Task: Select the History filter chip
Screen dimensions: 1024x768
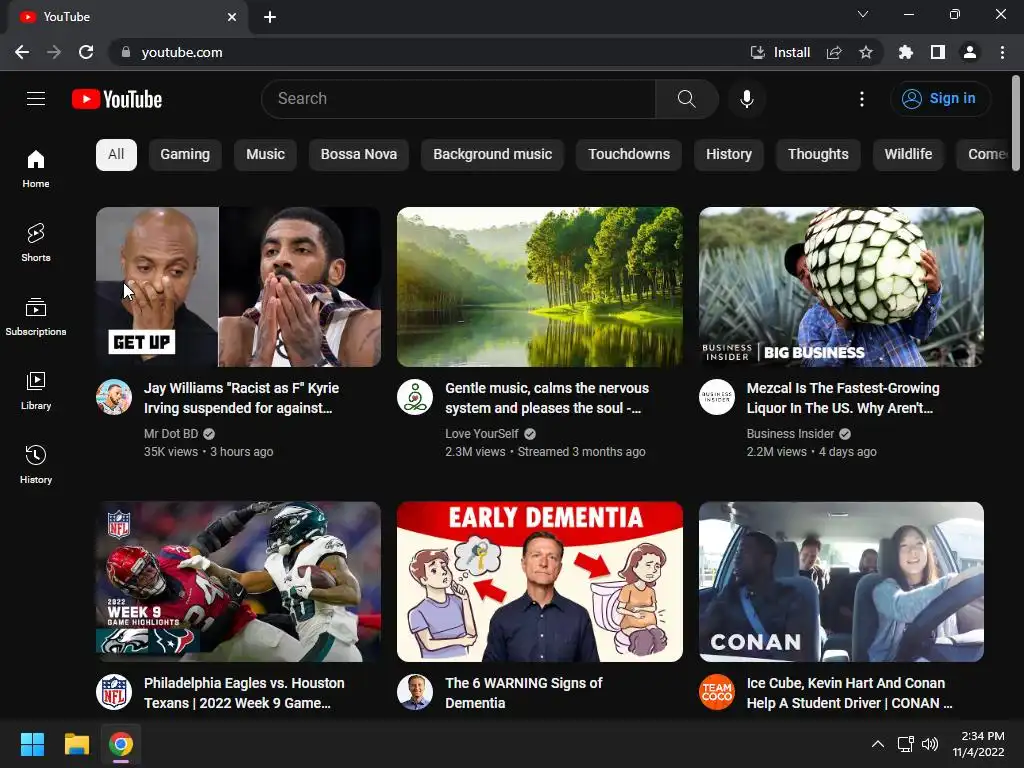Action: (x=729, y=154)
